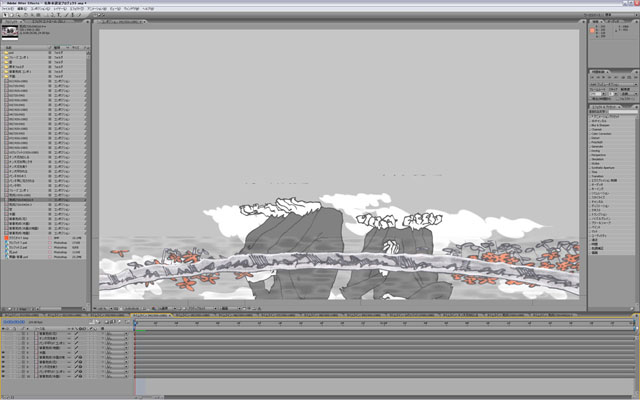Switch to the Audio tab beside Info
The height and width of the screenshot is (400, 640).
coord(614,21)
